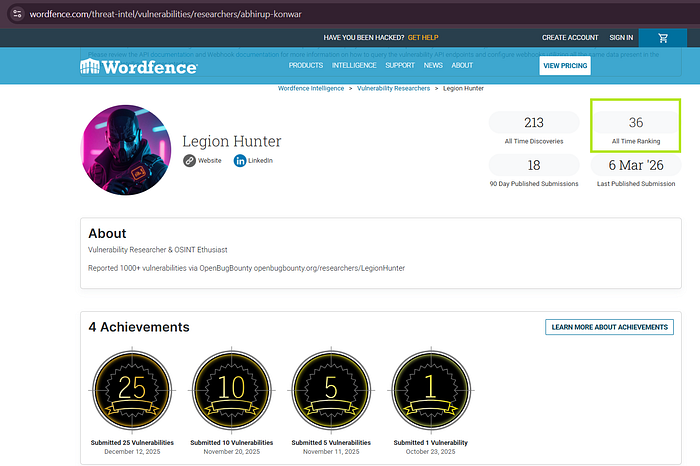Screen dimensions: 700x466
Task: Open the shopping cart icon
Action: pyautogui.click(x=663, y=38)
